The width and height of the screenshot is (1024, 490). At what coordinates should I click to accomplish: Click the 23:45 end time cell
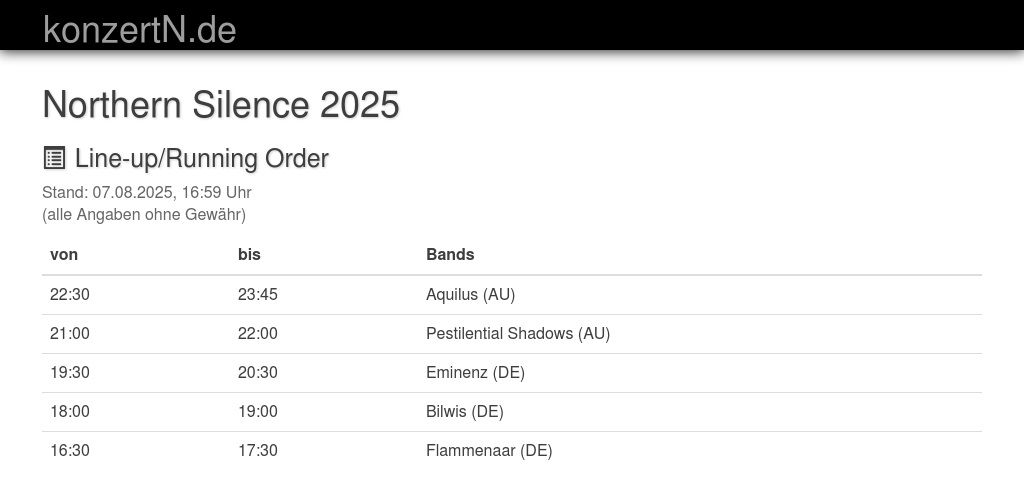(x=258, y=294)
